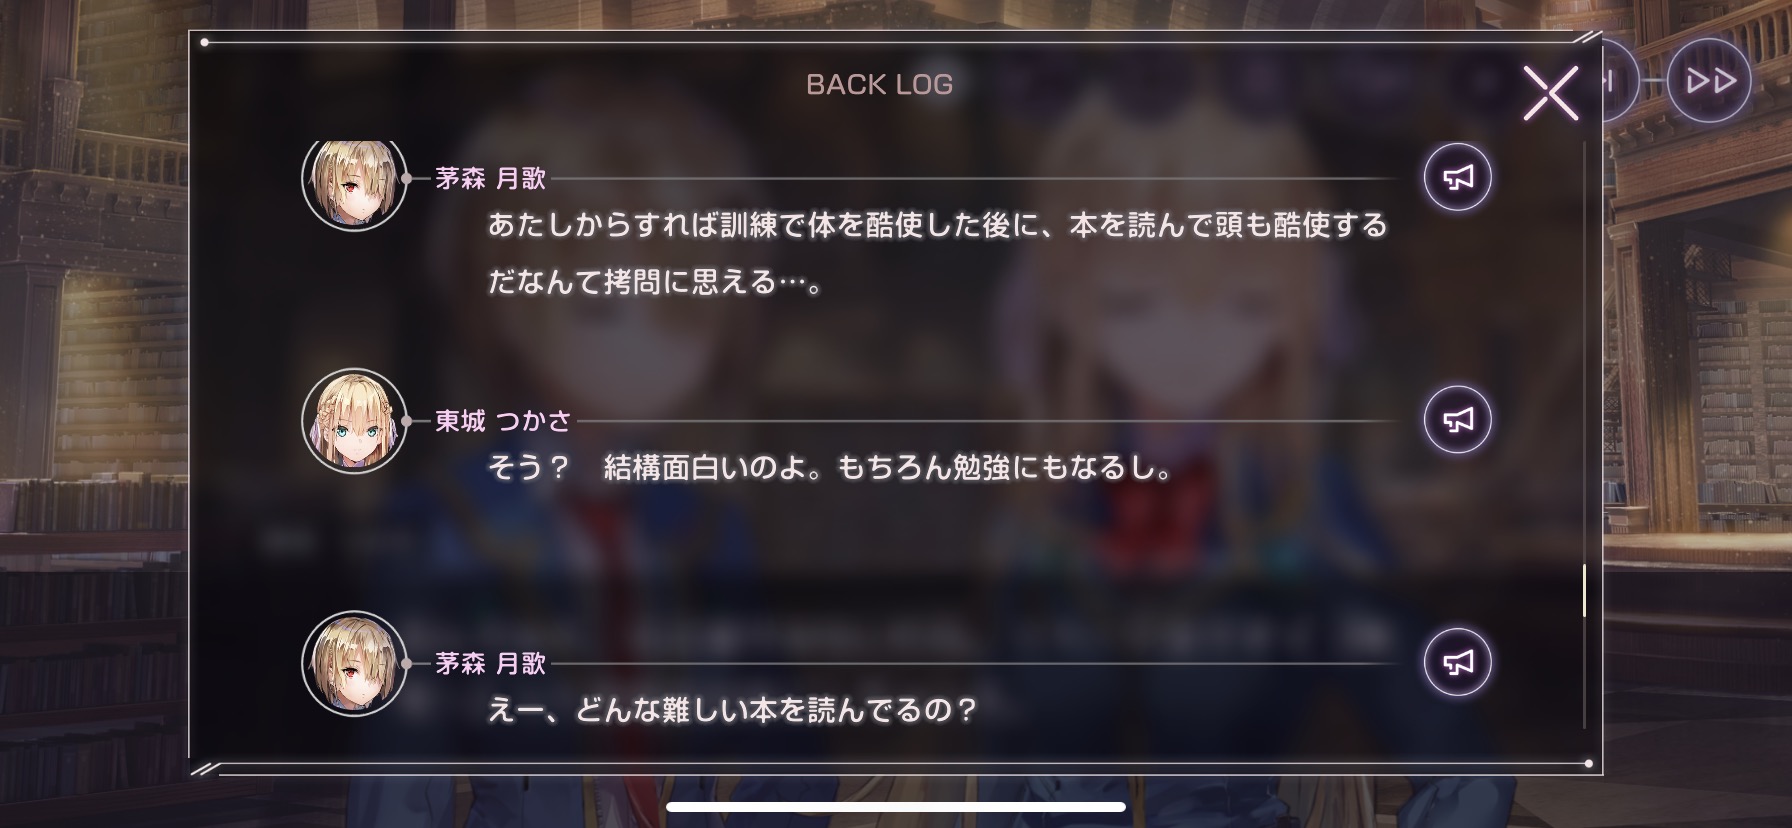Click the 東城 つかさ name label

(503, 421)
